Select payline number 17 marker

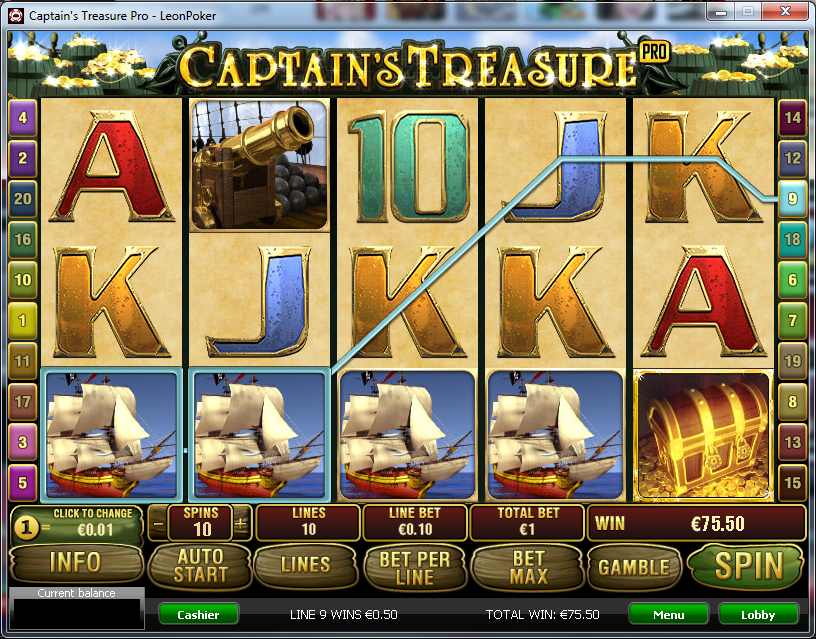pyautogui.click(x=22, y=401)
